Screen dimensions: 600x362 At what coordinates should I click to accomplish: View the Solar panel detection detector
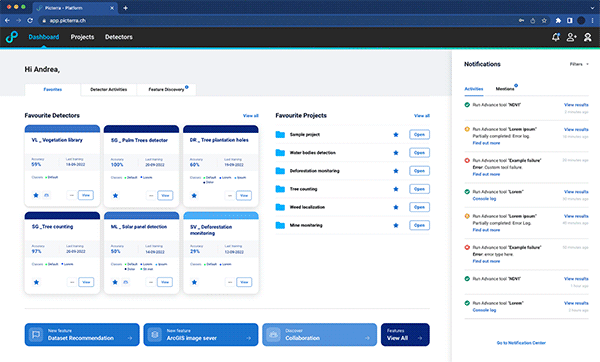click(165, 282)
